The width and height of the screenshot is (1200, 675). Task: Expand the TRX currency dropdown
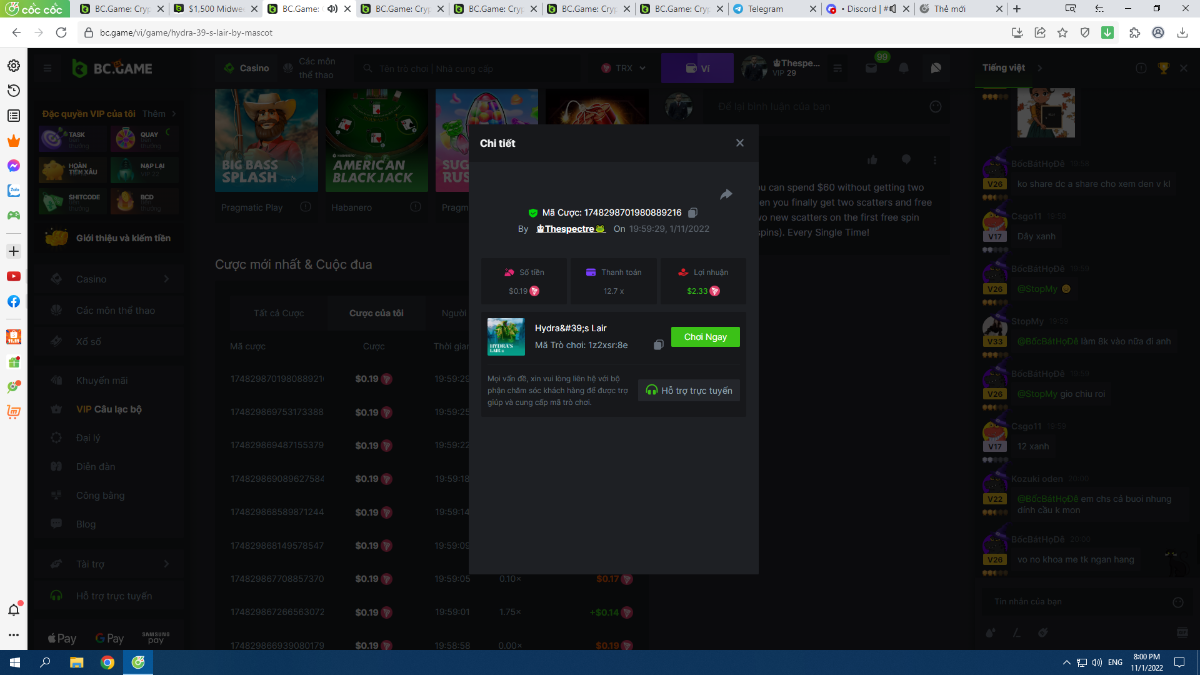(x=625, y=68)
